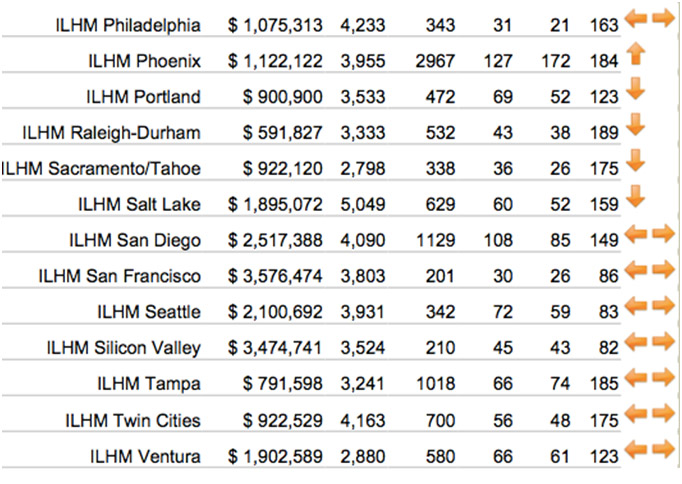Click the left arrow next to ILHM San Diego

click(x=636, y=234)
